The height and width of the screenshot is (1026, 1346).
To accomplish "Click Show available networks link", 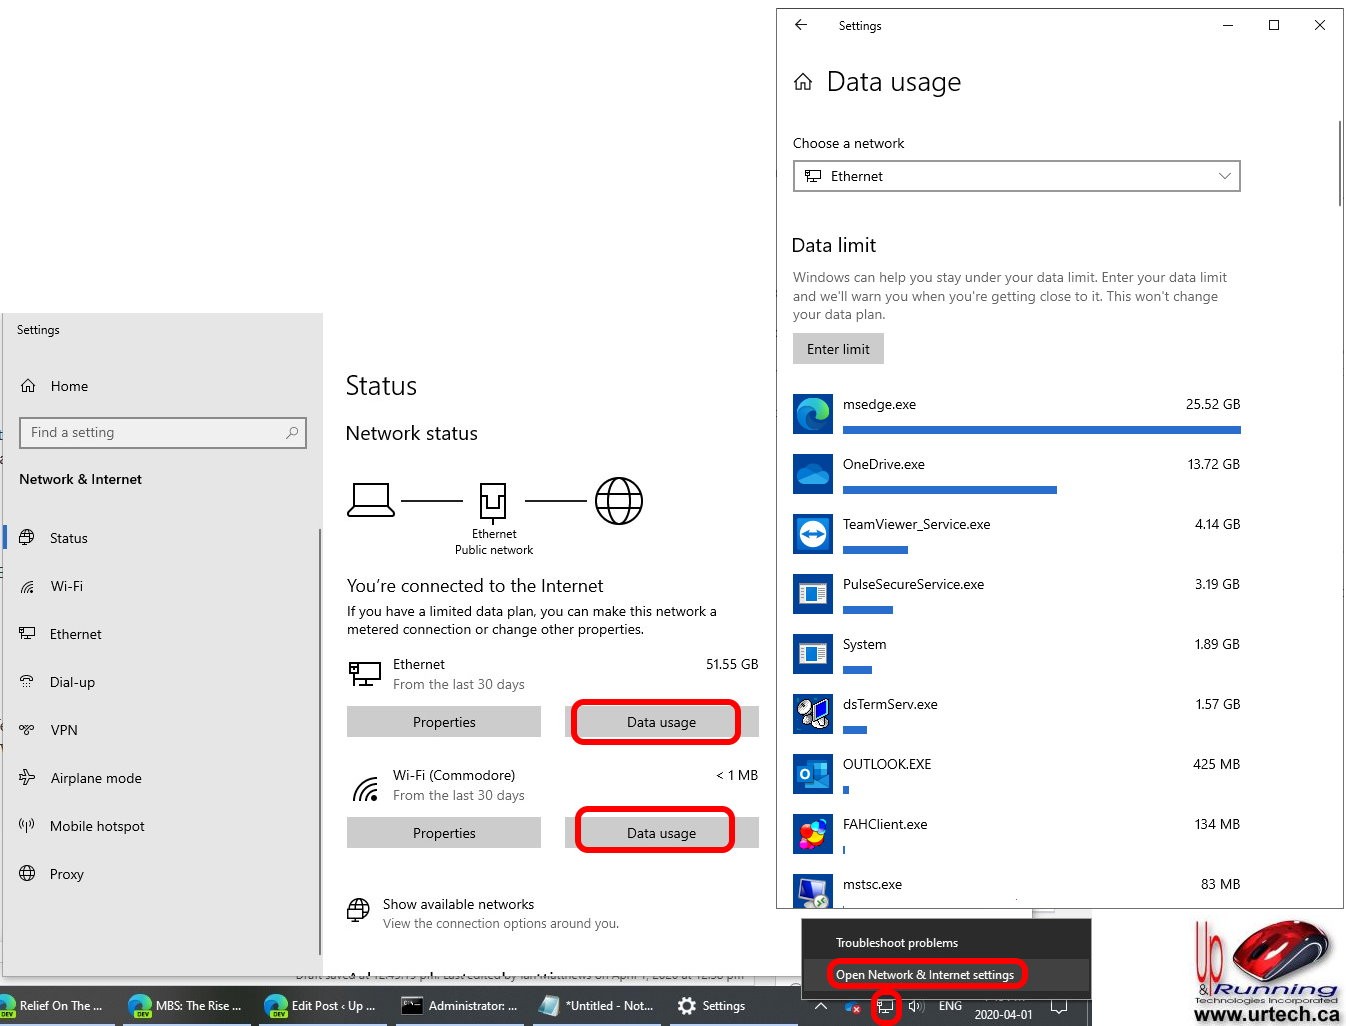I will (x=458, y=904).
